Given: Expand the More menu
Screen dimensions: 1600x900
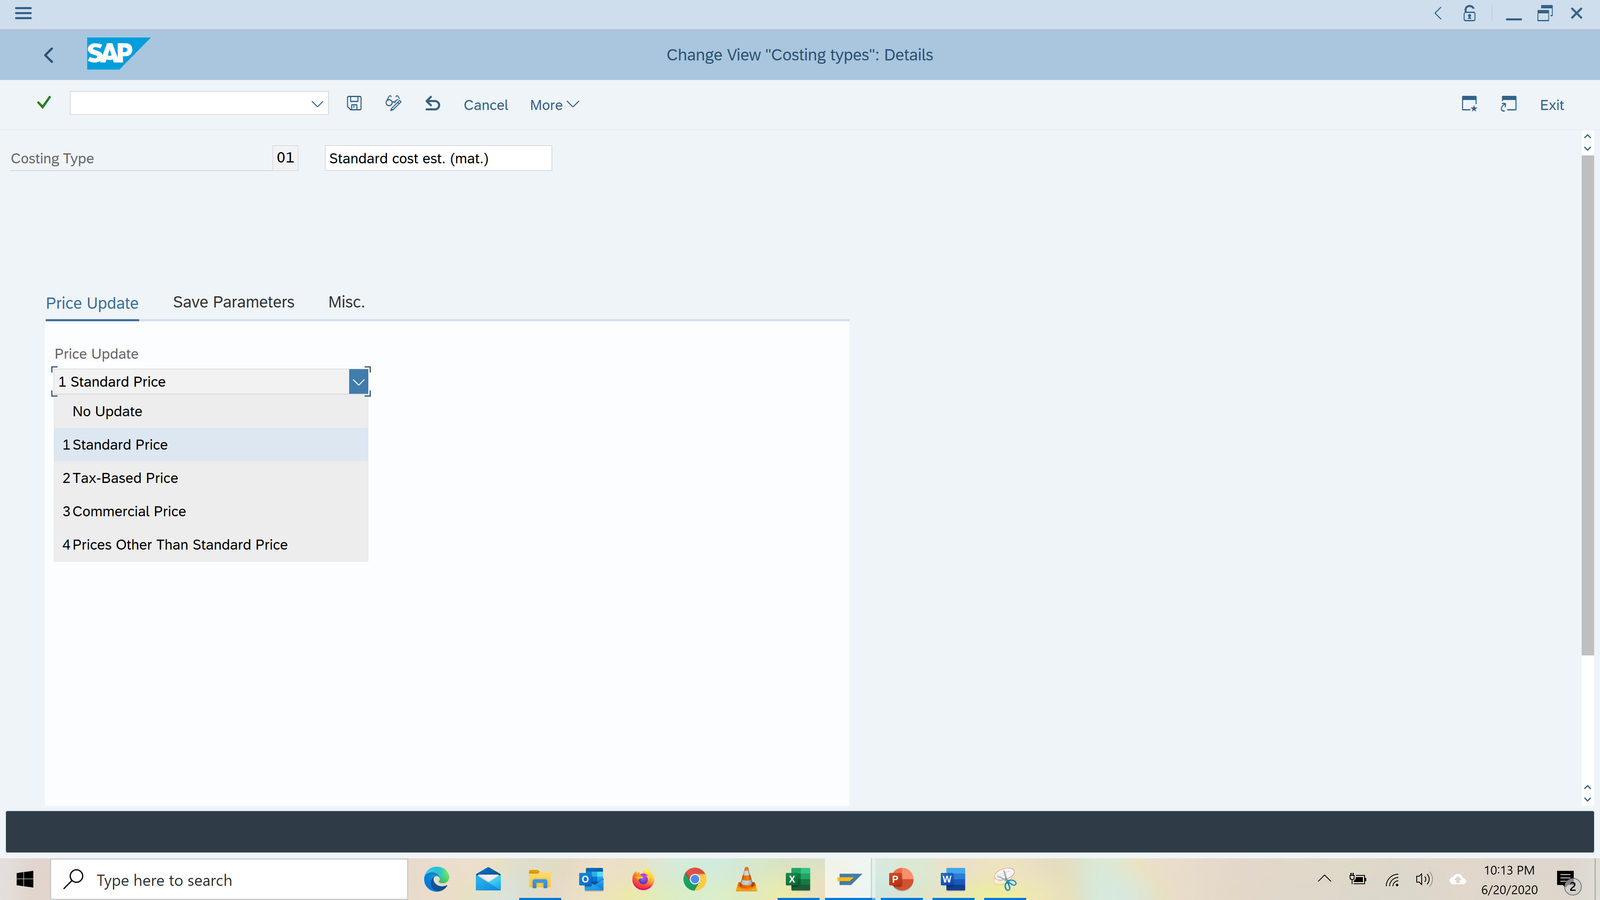Looking at the screenshot, I should click(x=554, y=105).
